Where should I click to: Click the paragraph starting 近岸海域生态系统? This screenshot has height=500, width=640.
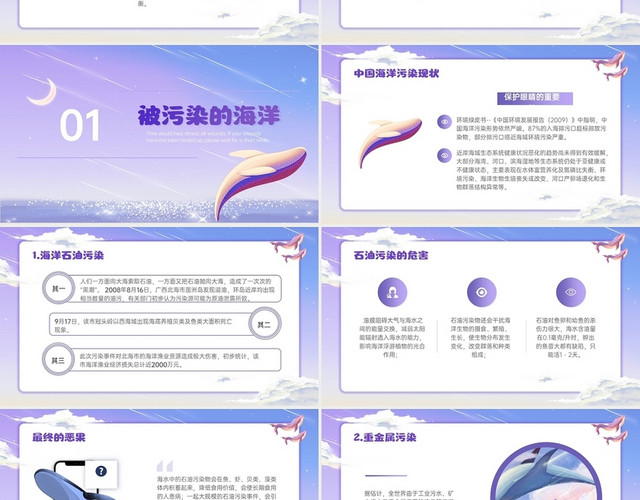[532, 170]
